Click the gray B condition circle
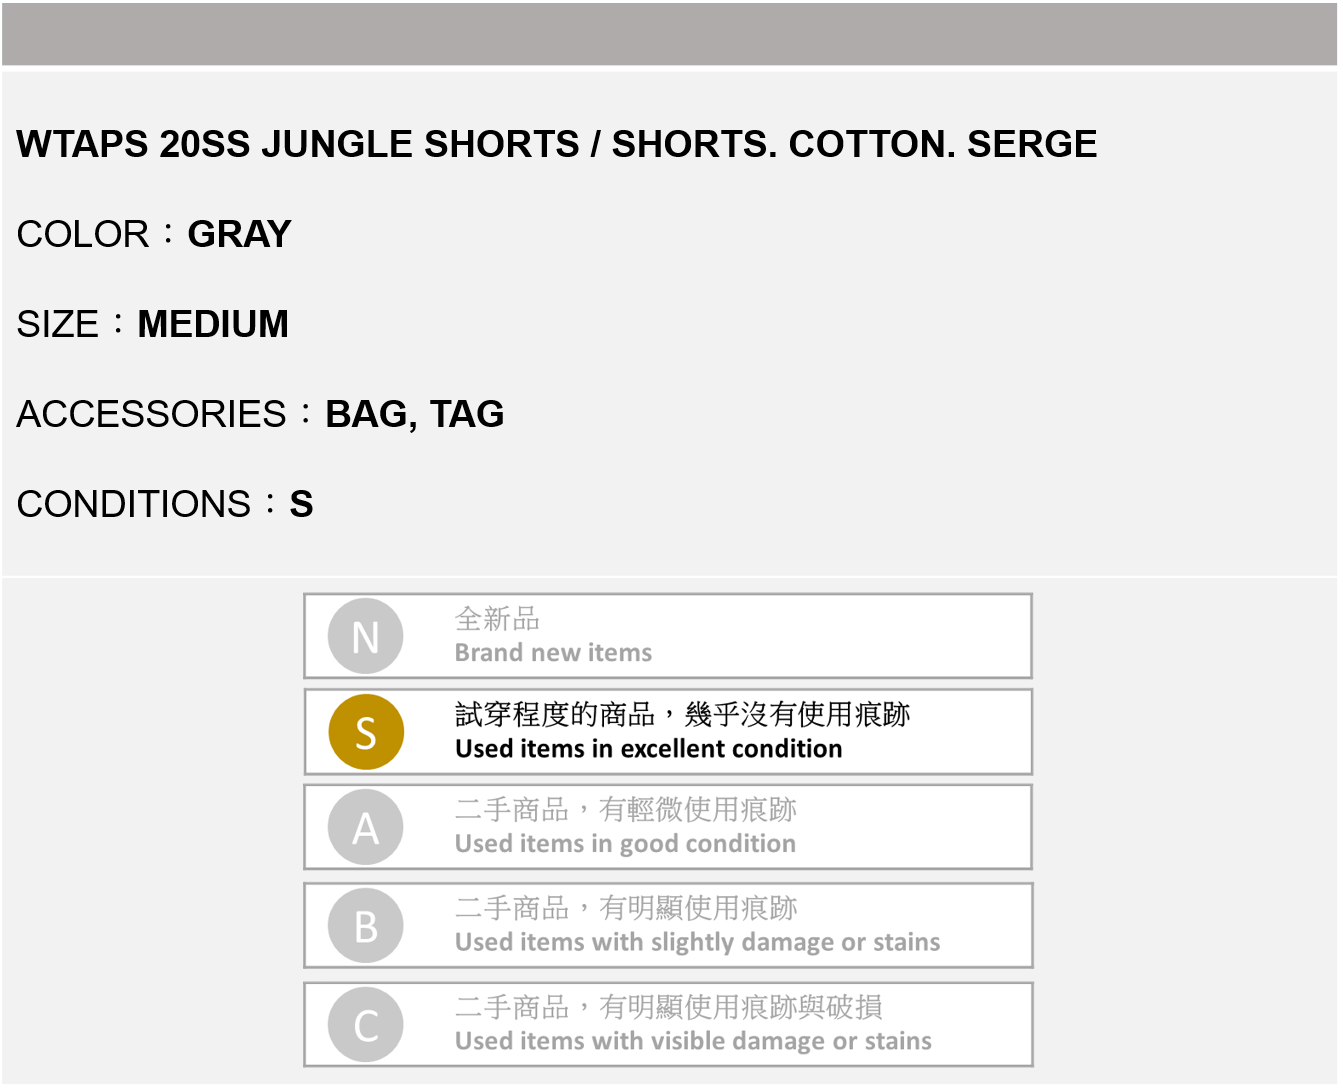 click(x=366, y=926)
